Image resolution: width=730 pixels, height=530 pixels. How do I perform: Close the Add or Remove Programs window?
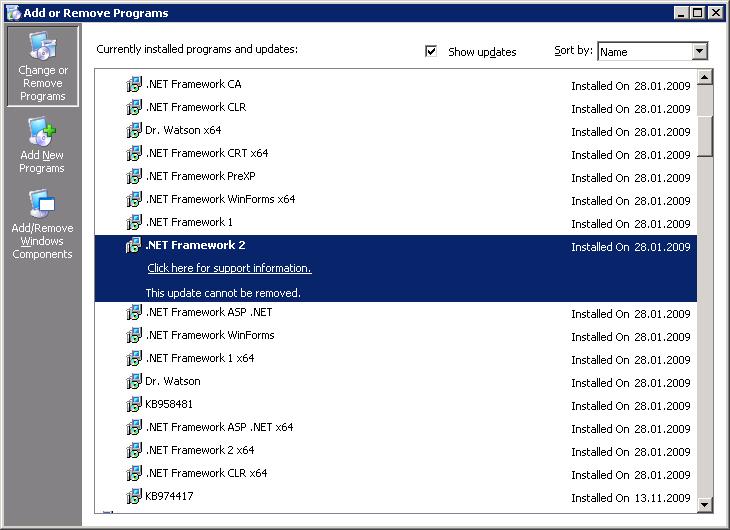[x=716, y=13]
